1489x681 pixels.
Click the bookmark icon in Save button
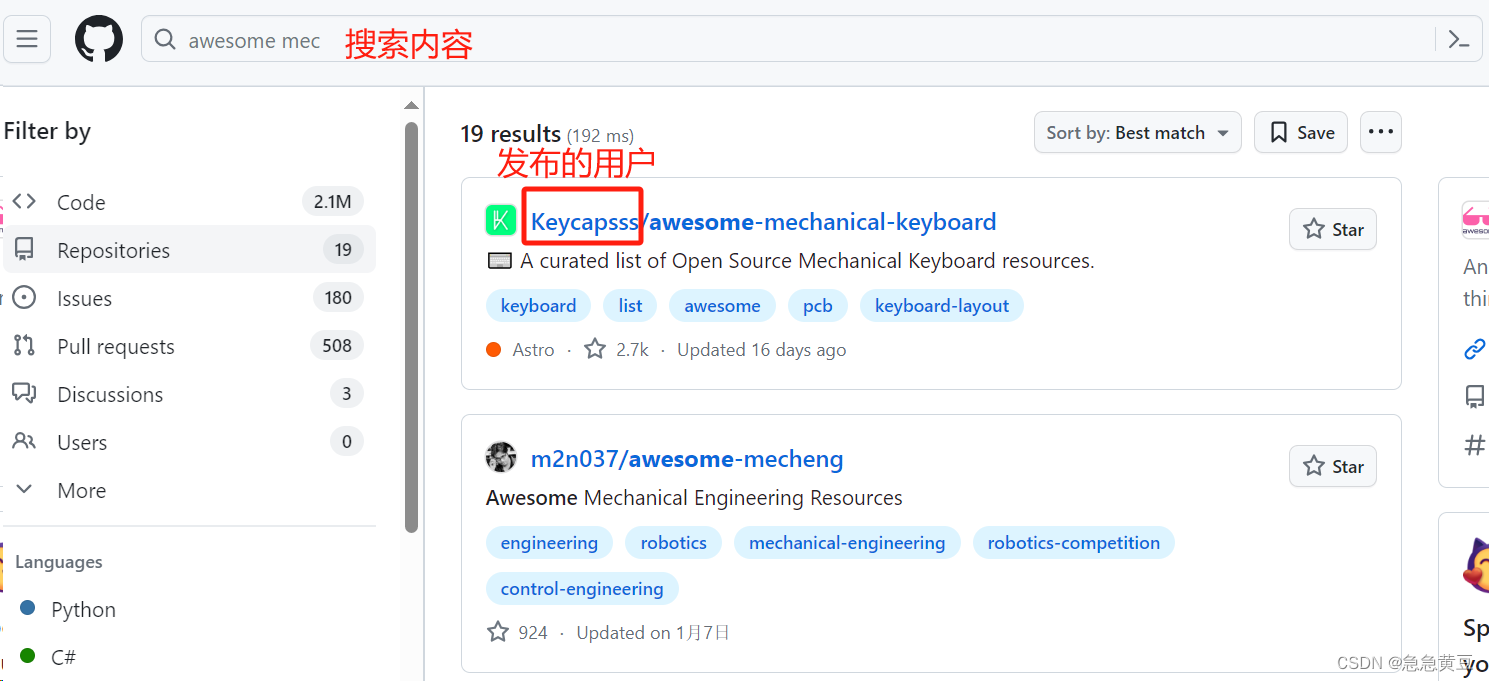click(x=1278, y=132)
